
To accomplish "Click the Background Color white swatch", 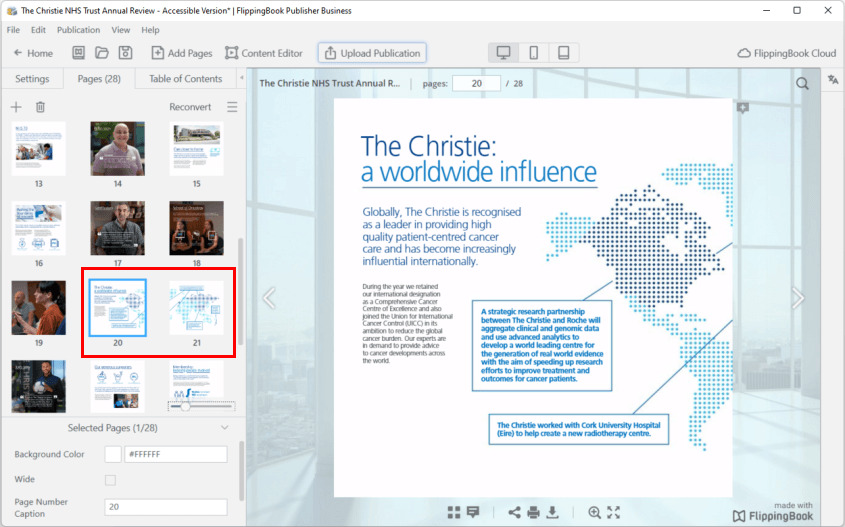I will (113, 454).
